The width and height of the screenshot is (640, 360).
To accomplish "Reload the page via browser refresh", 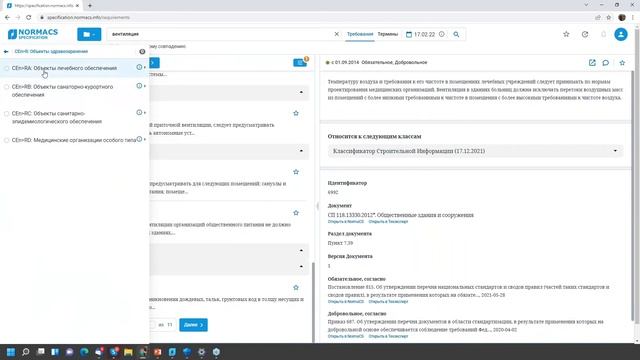I will [29, 17].
